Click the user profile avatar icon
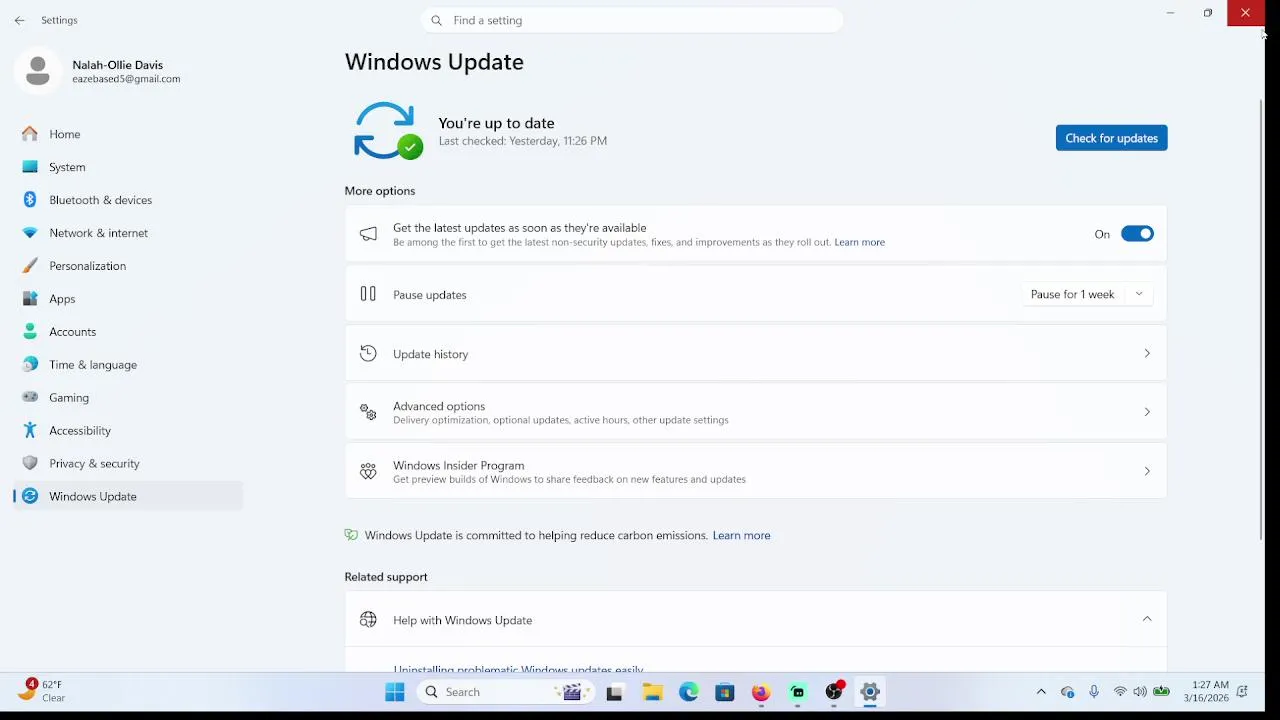 38,72
